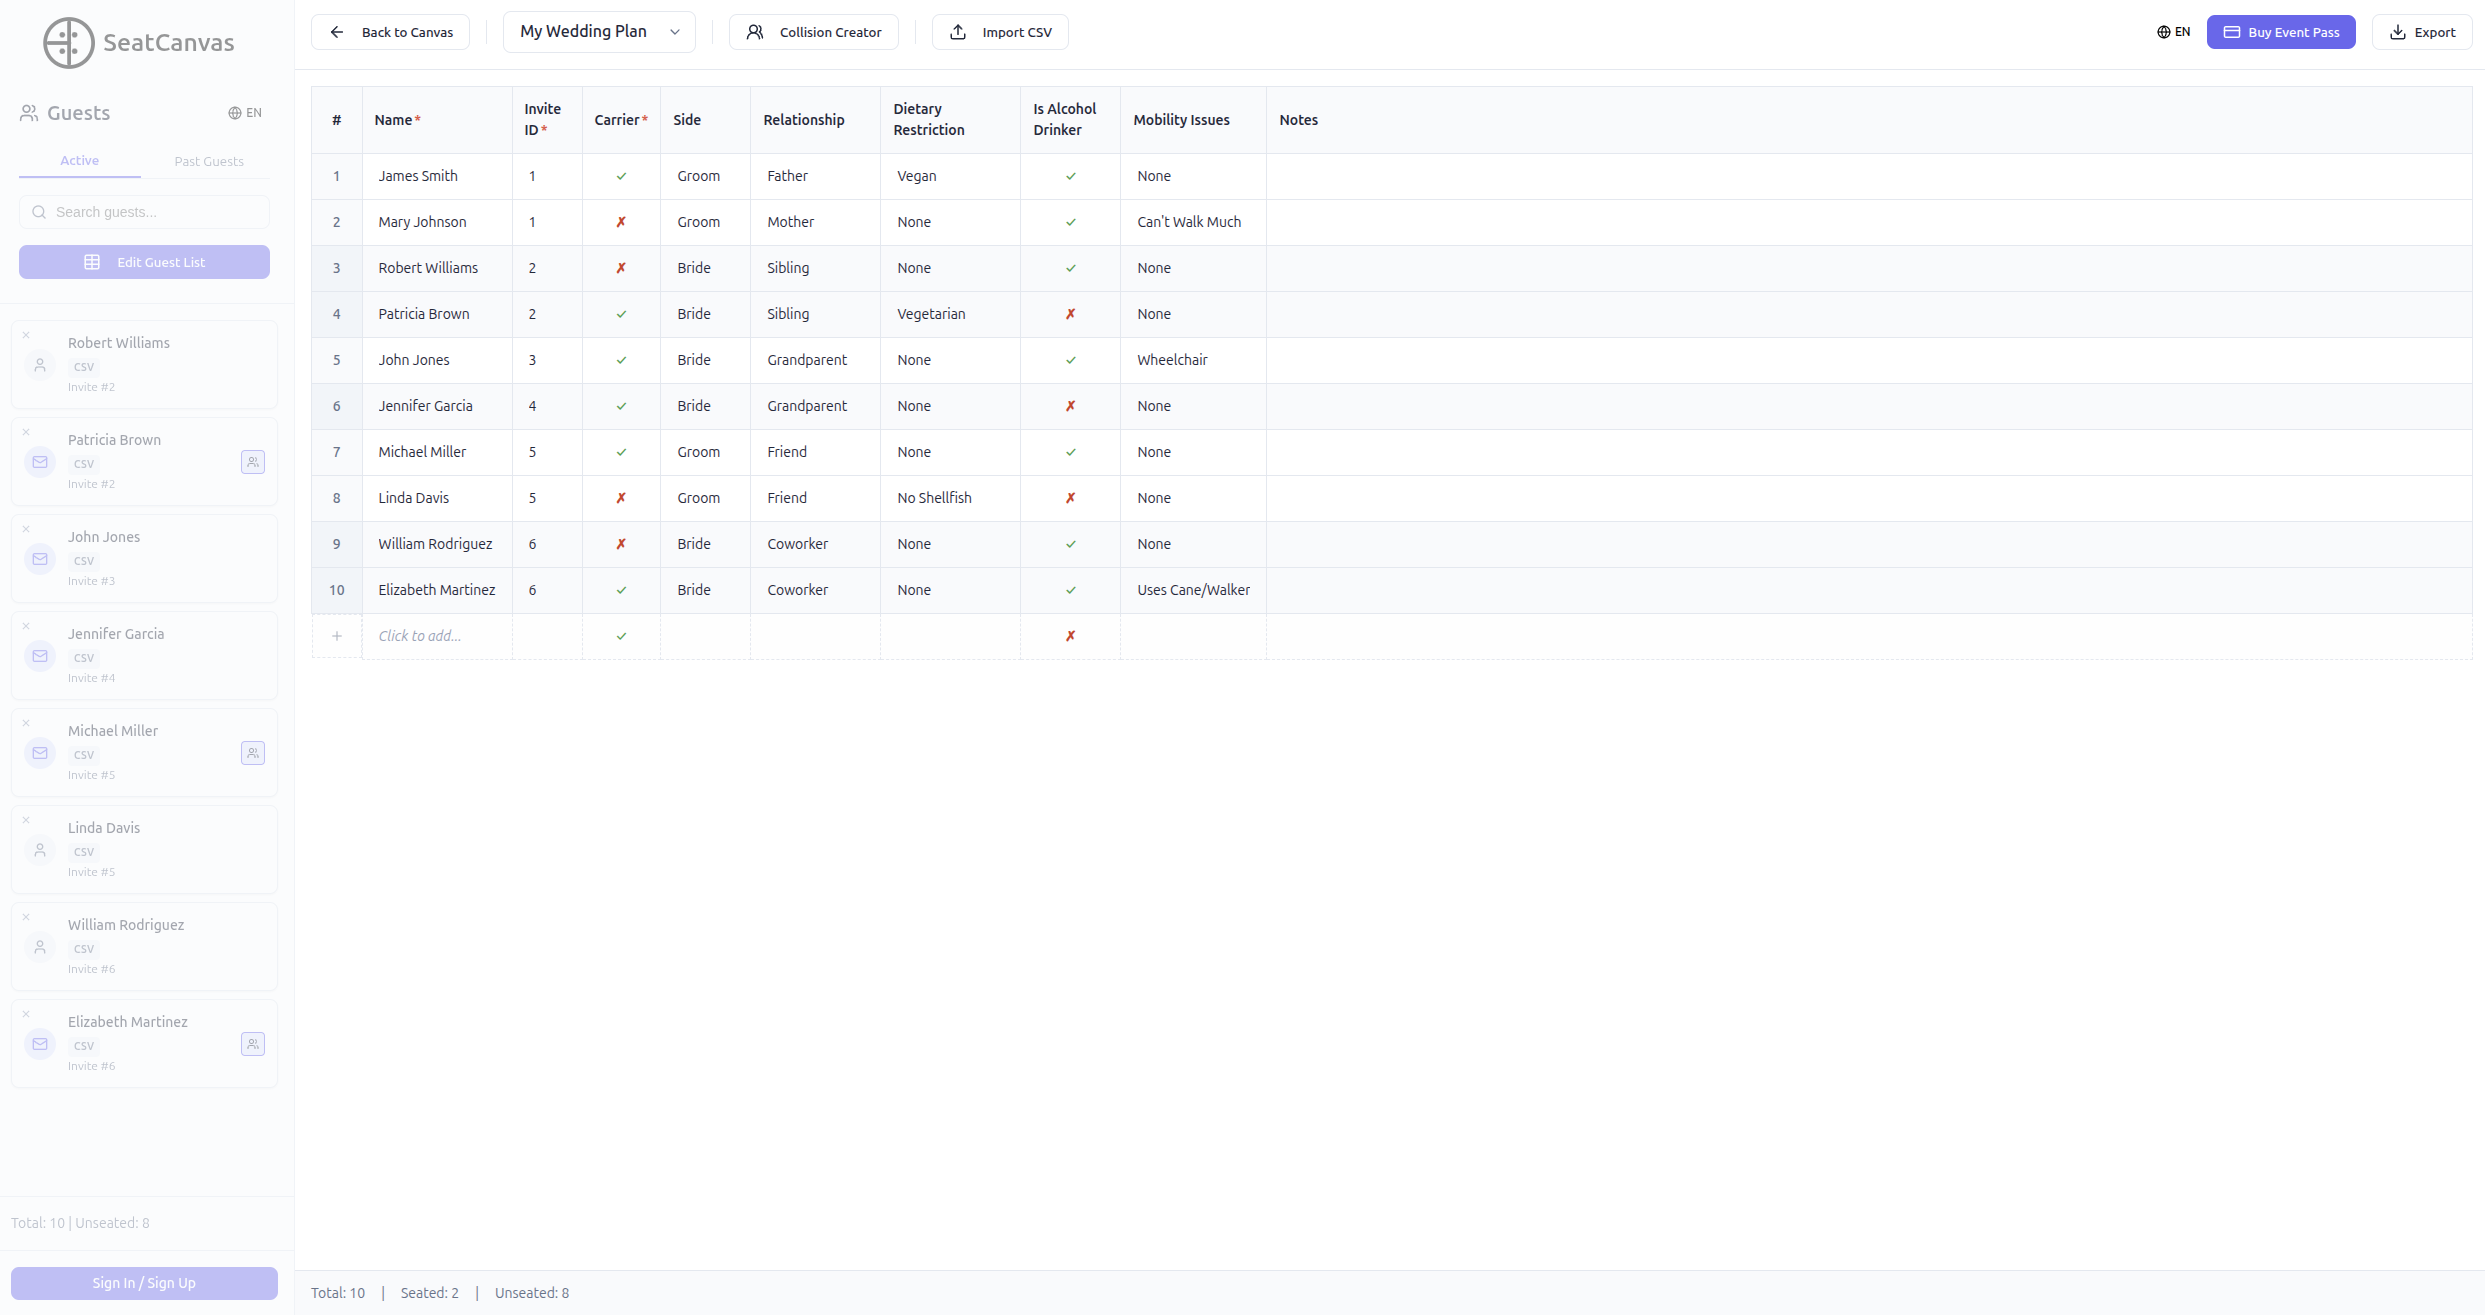Screen dimensions: 2485x1315
Task: Click the group icon on Patricia Brown card
Action: (x=253, y=462)
